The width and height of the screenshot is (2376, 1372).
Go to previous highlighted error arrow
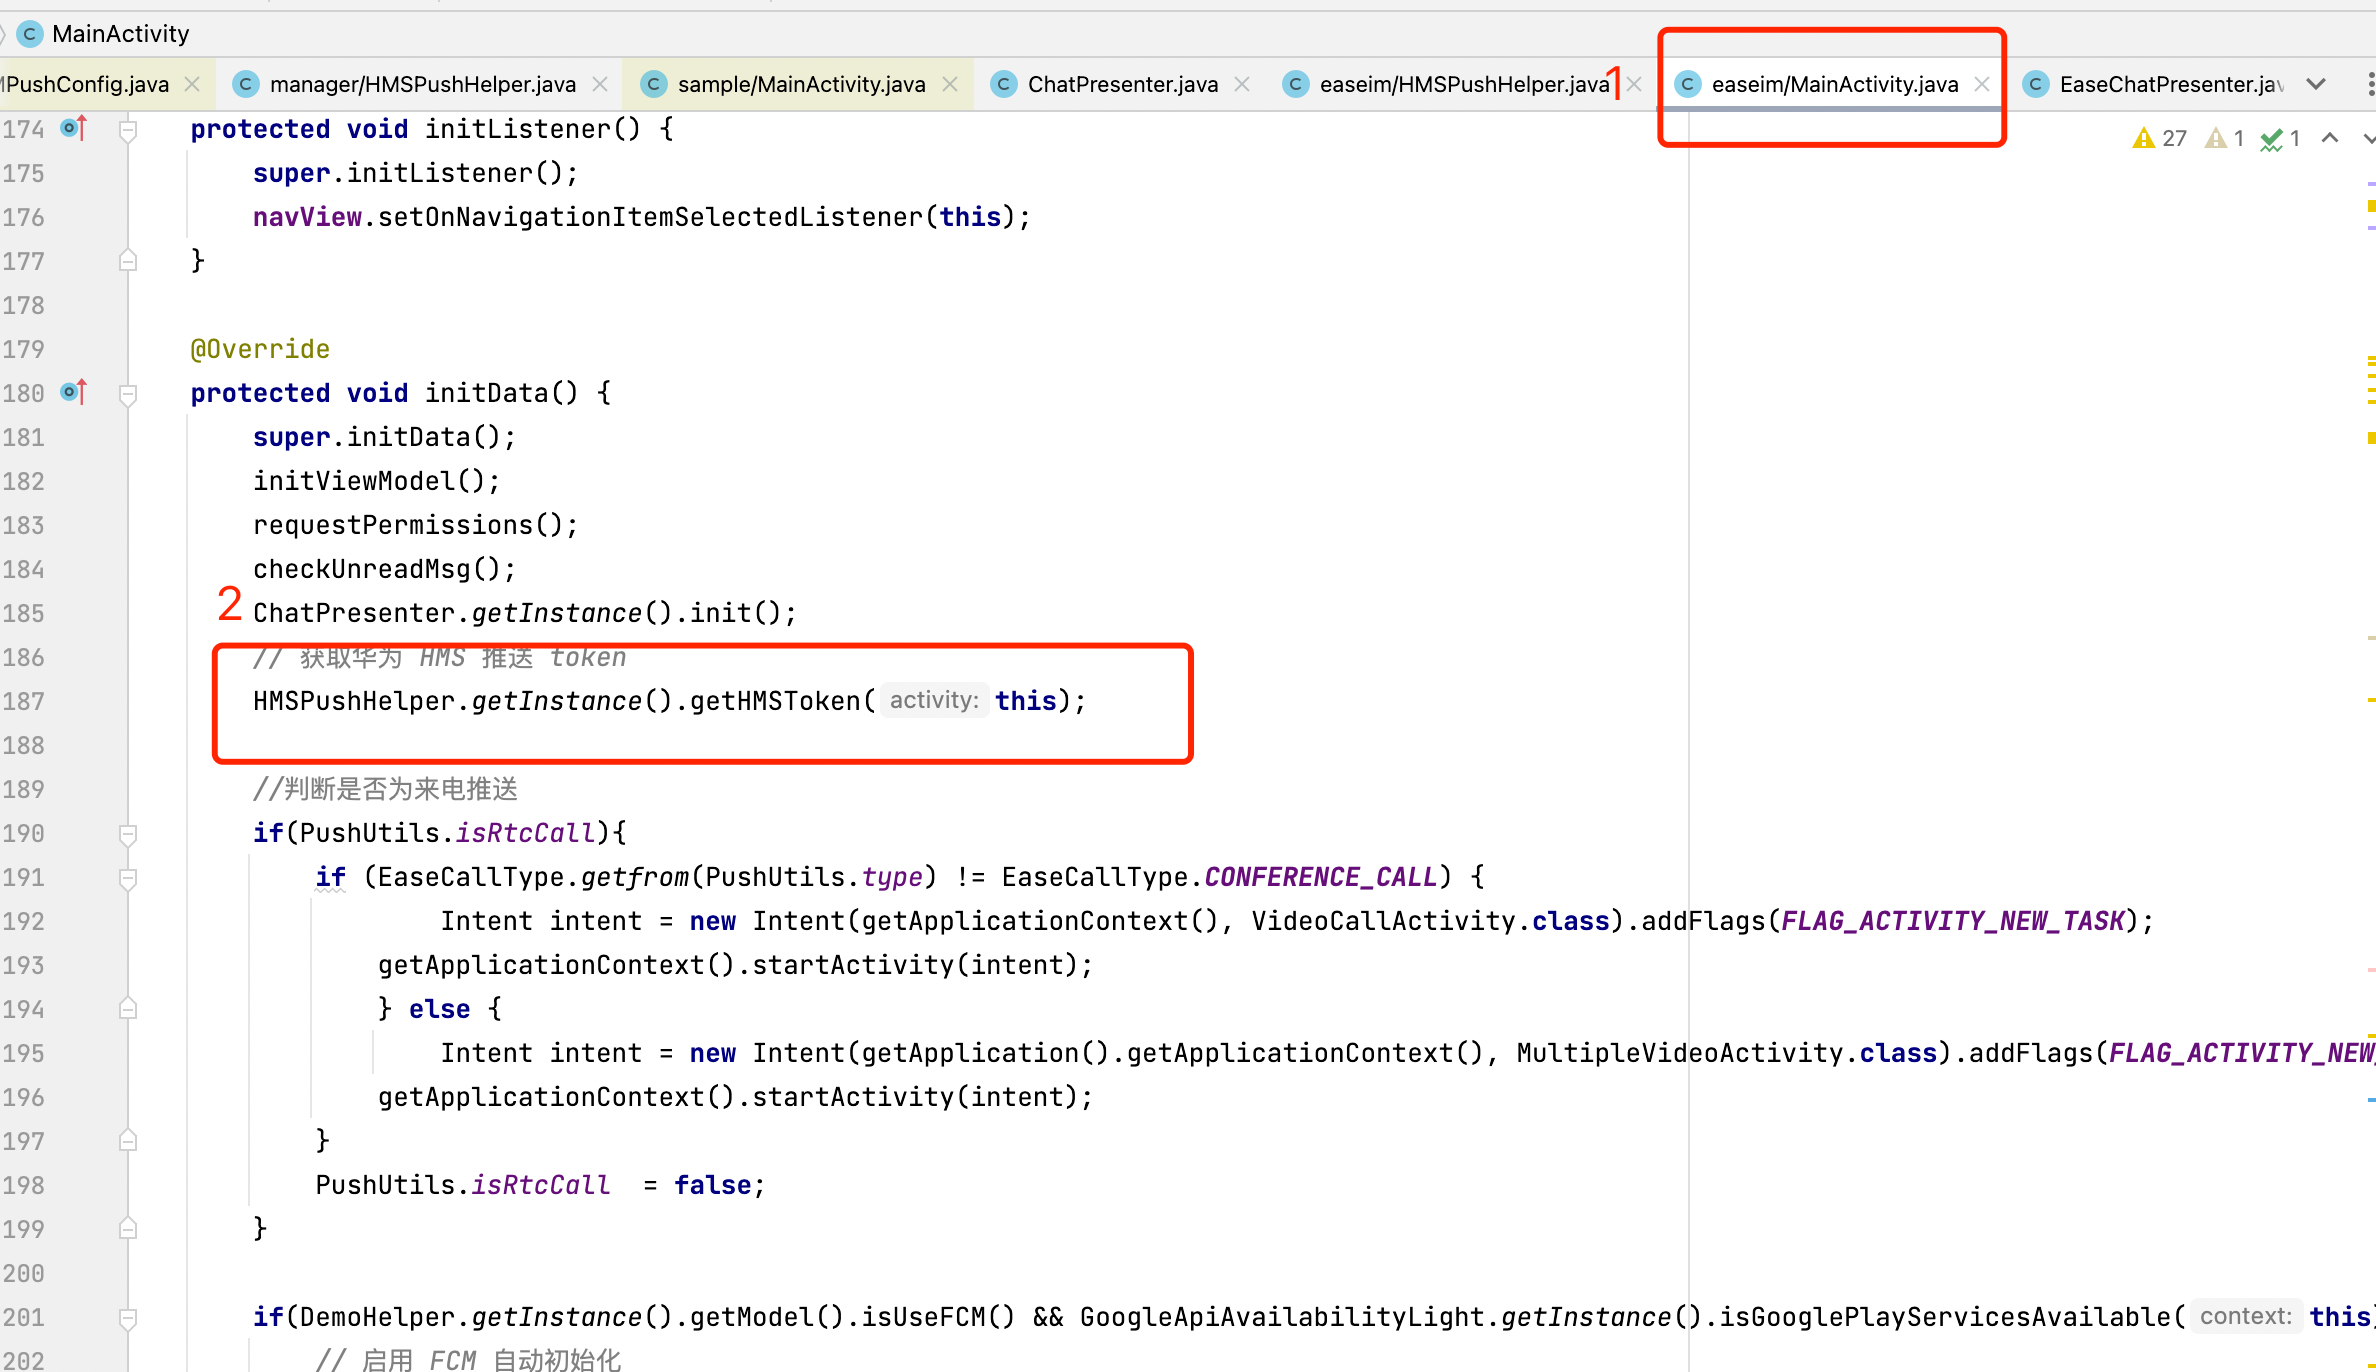(x=2330, y=138)
